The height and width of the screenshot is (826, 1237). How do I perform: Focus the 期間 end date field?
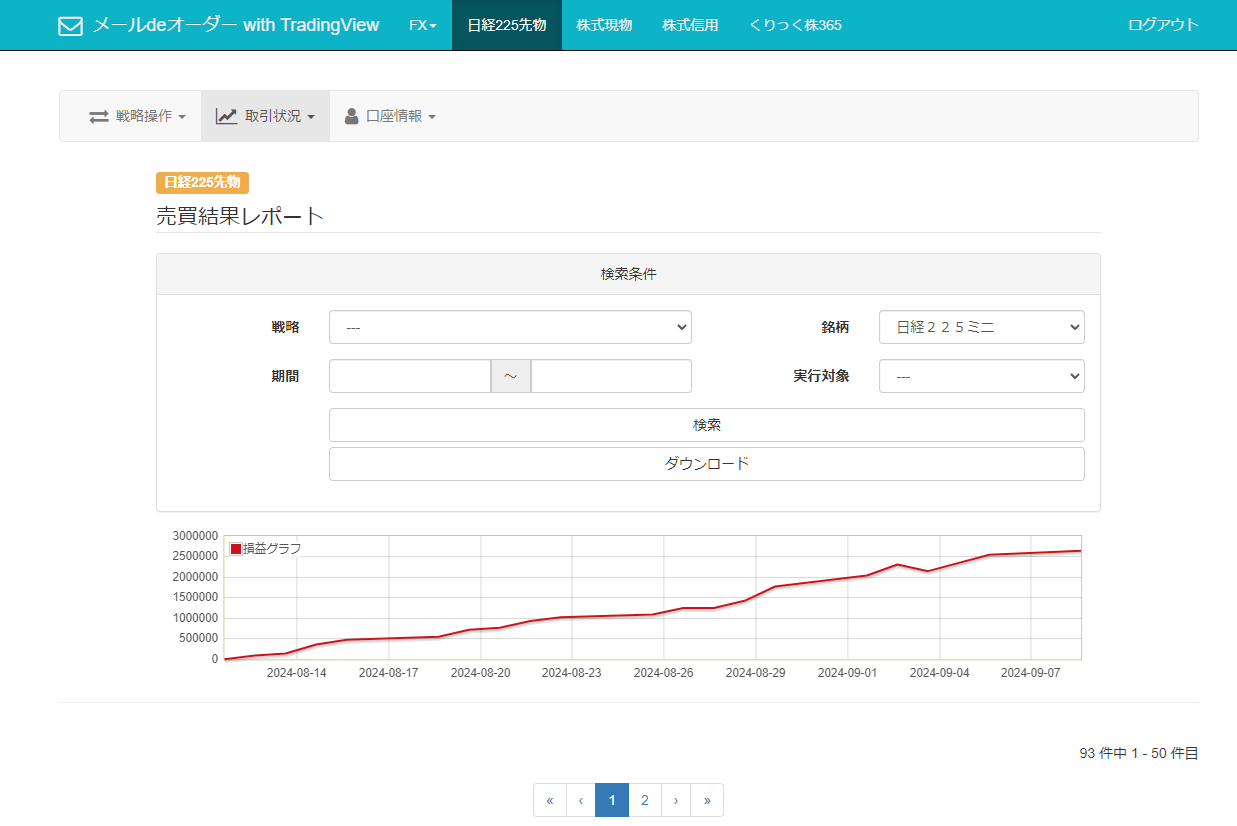[611, 376]
